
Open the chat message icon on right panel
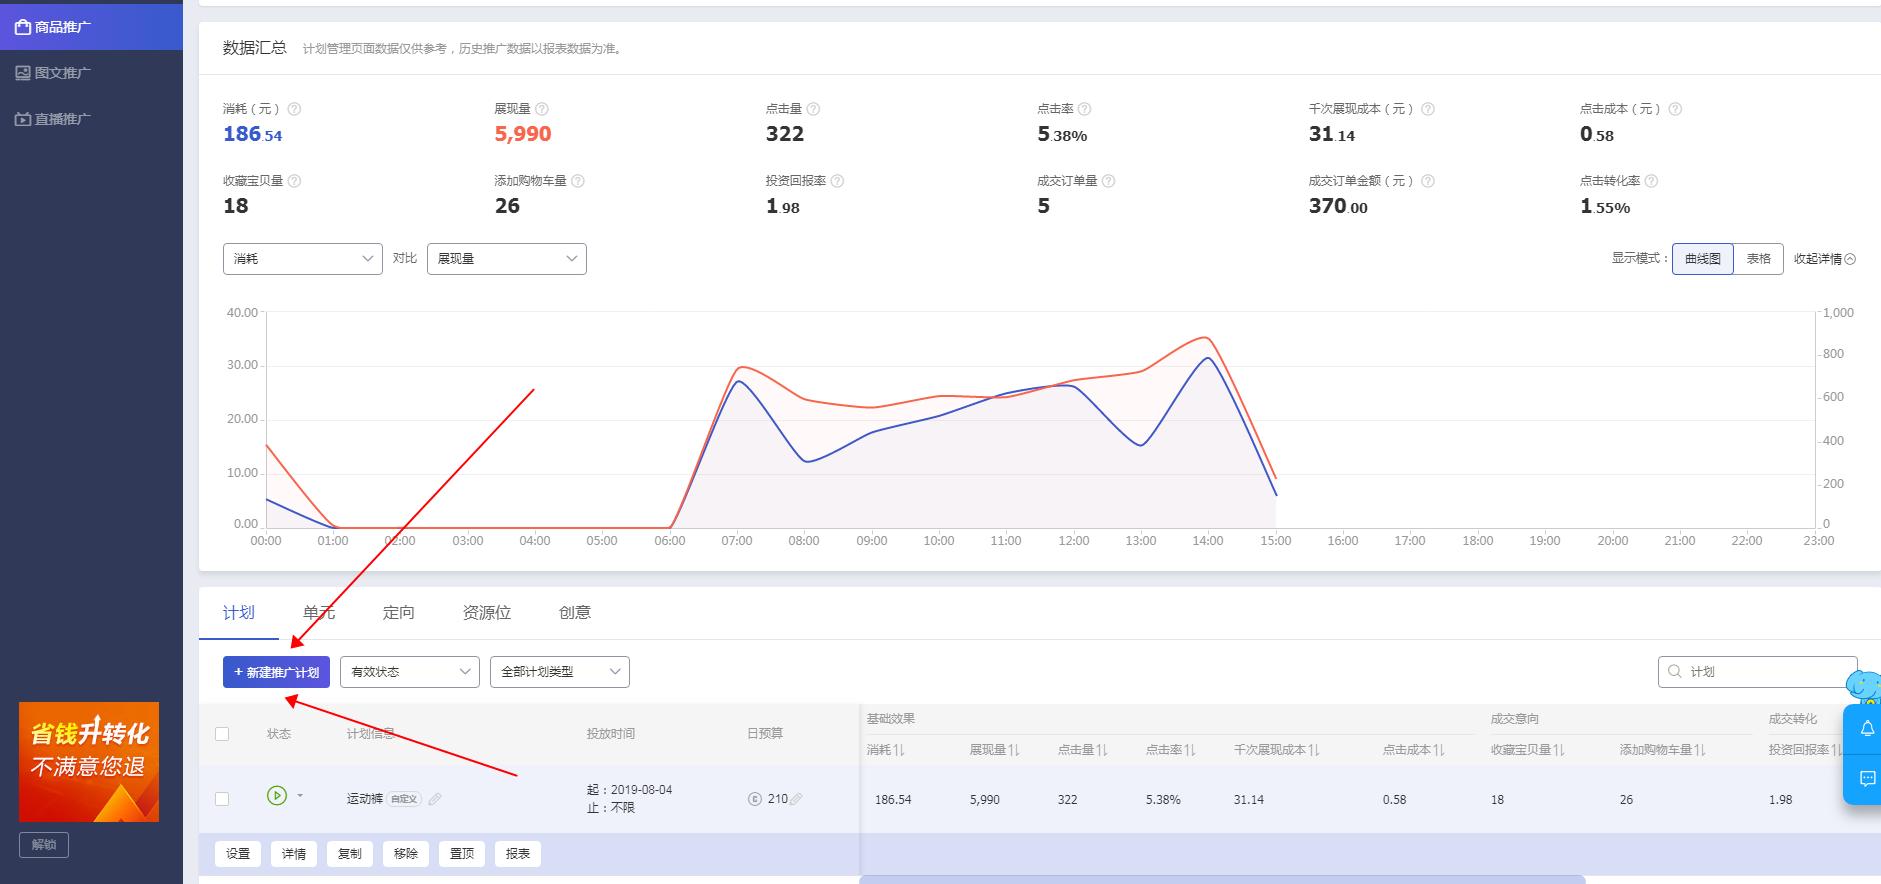(1866, 778)
